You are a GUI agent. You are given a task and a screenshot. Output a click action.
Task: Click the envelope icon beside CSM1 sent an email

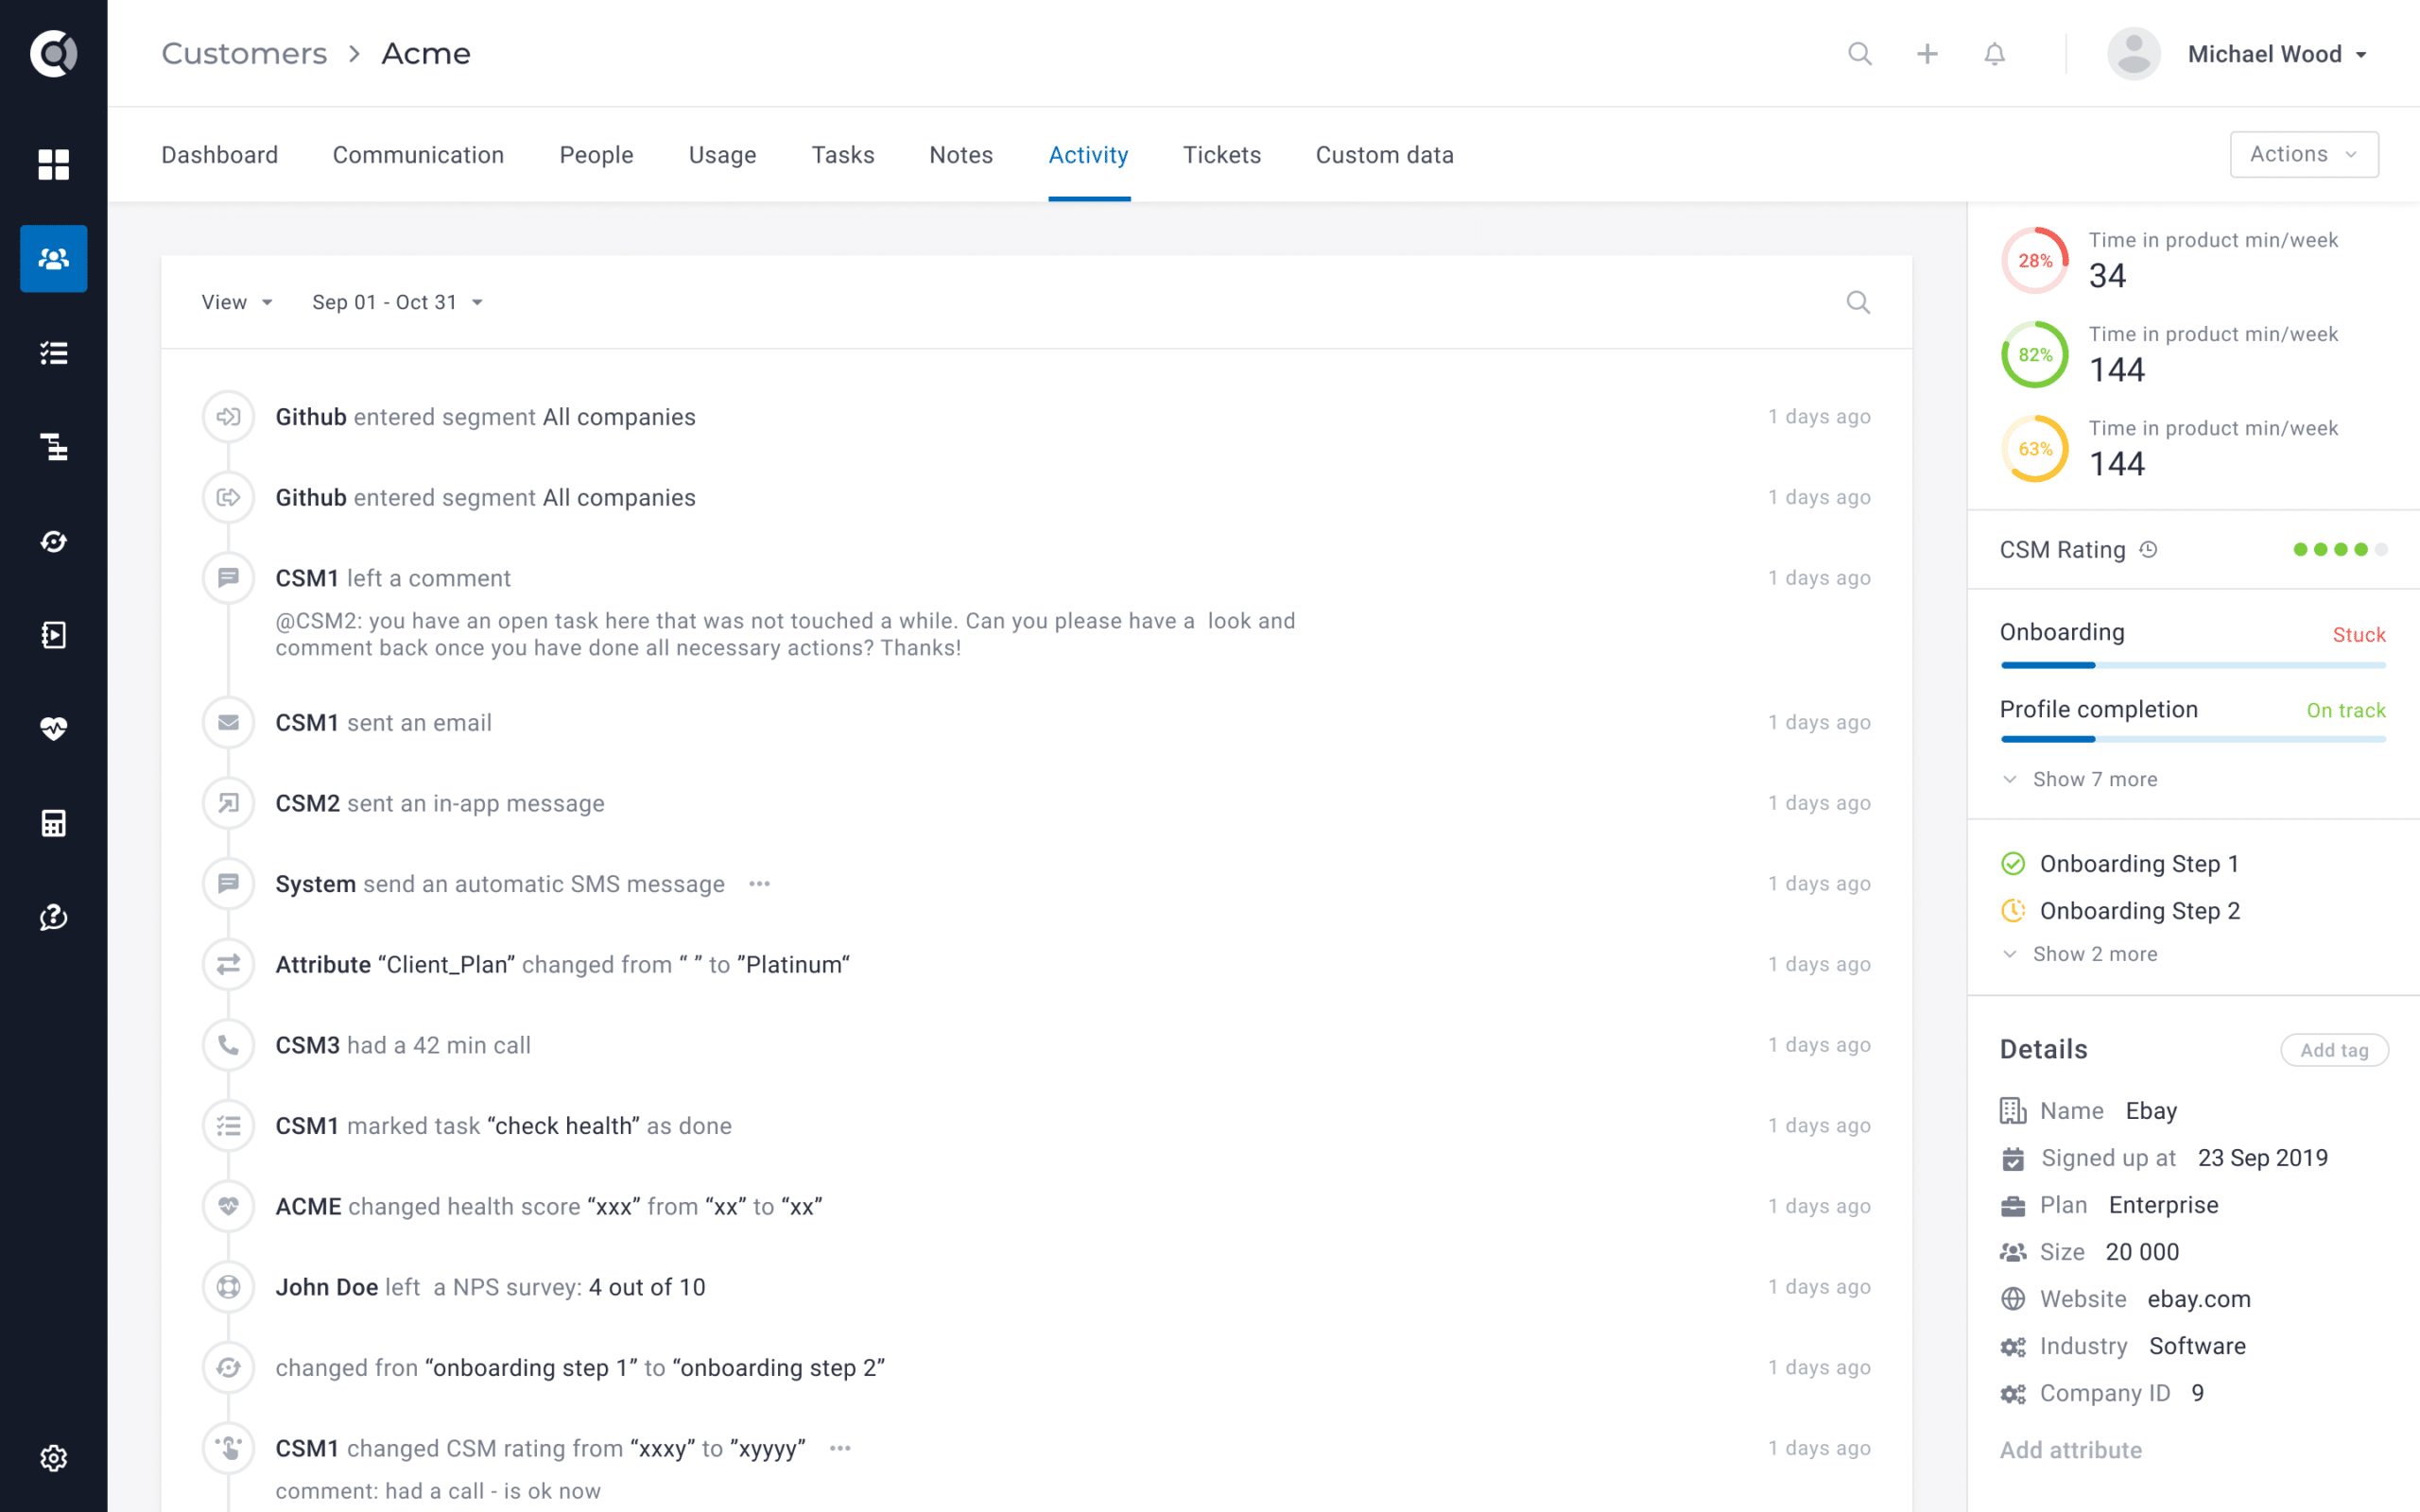[228, 722]
